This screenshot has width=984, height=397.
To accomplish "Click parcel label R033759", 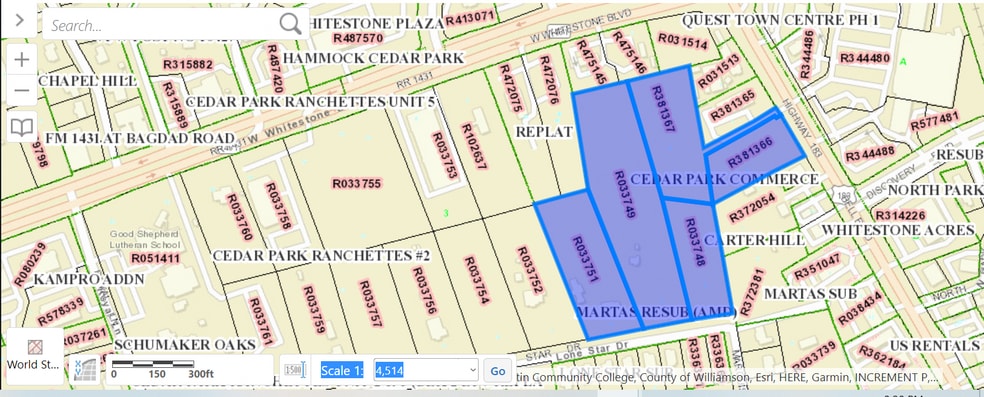I will (314, 310).
